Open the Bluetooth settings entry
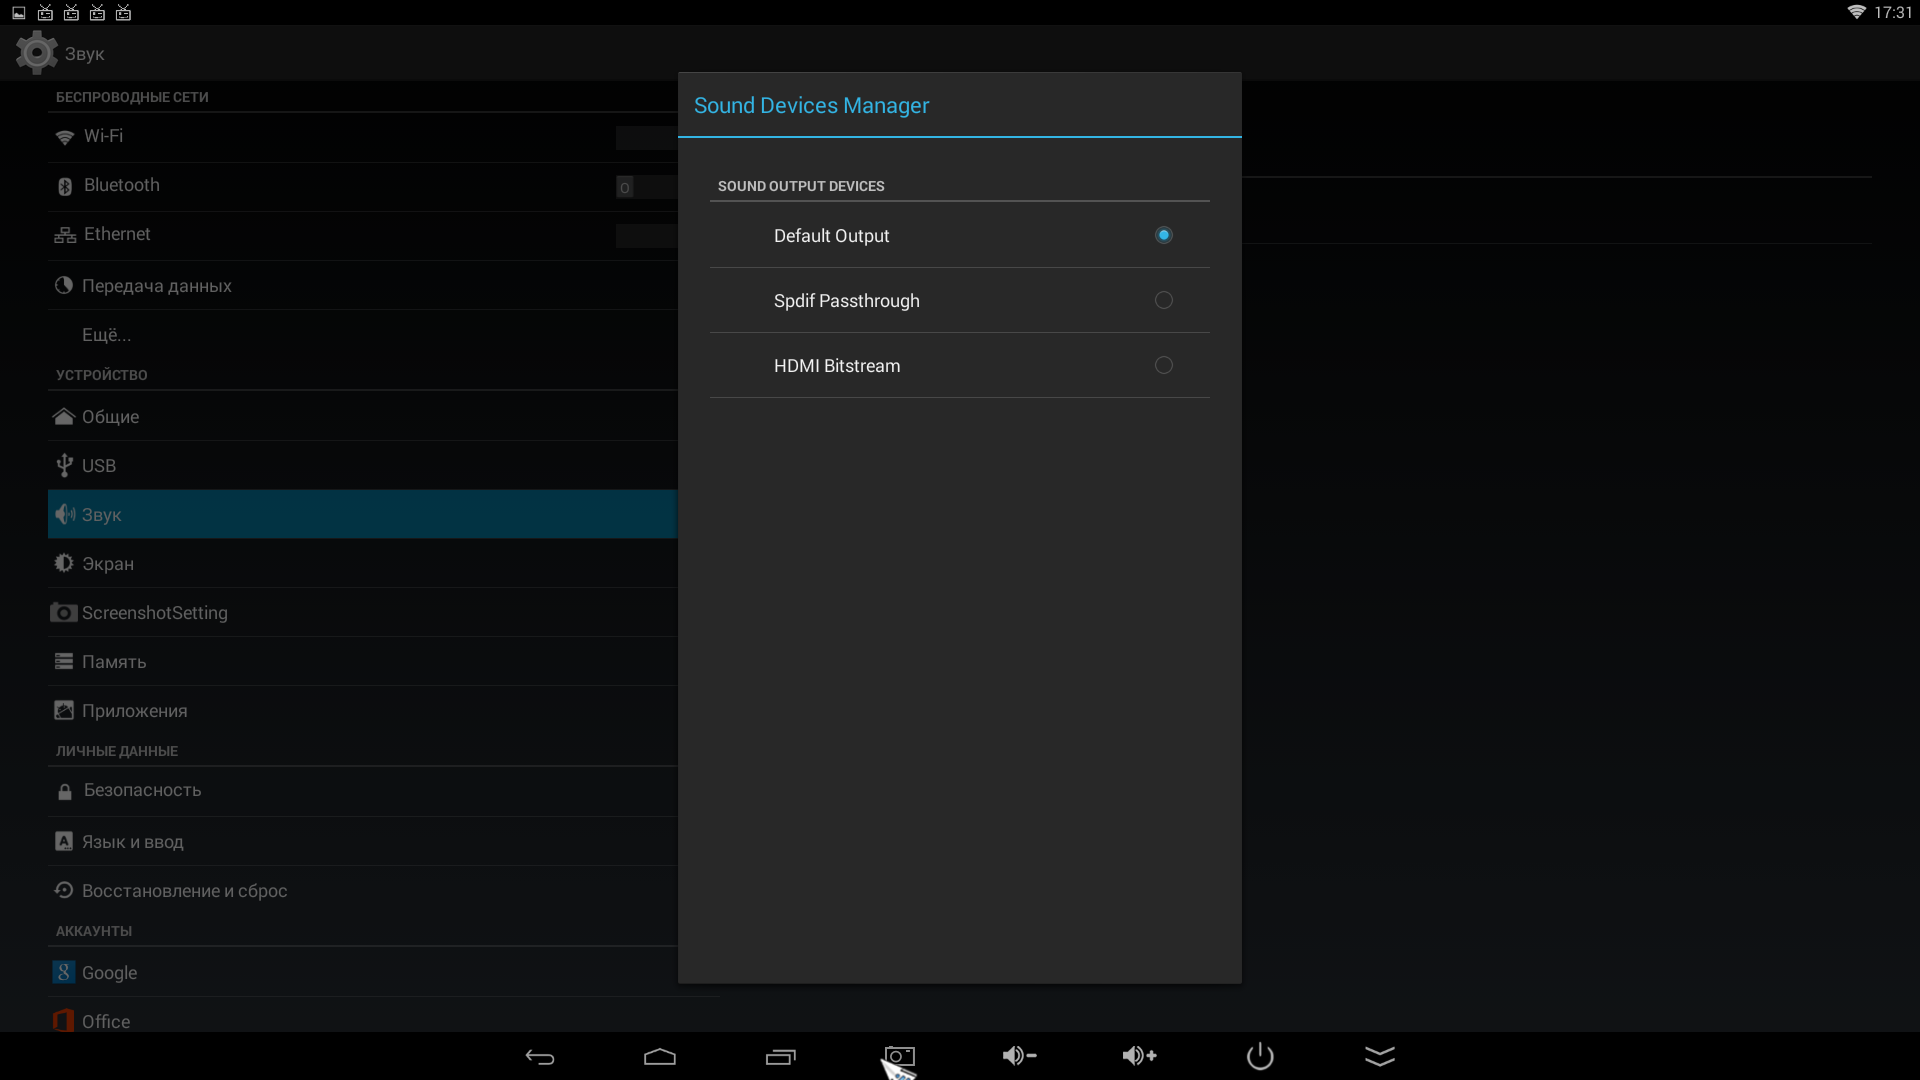 (x=122, y=185)
